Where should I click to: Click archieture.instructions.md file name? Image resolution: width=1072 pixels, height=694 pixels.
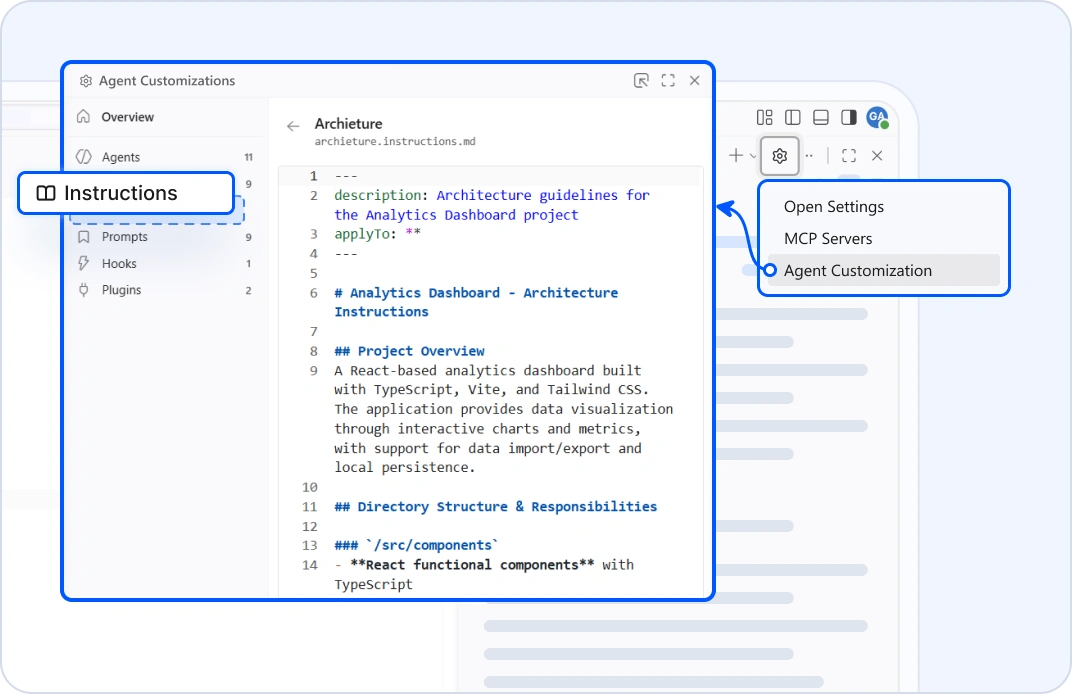pos(394,142)
